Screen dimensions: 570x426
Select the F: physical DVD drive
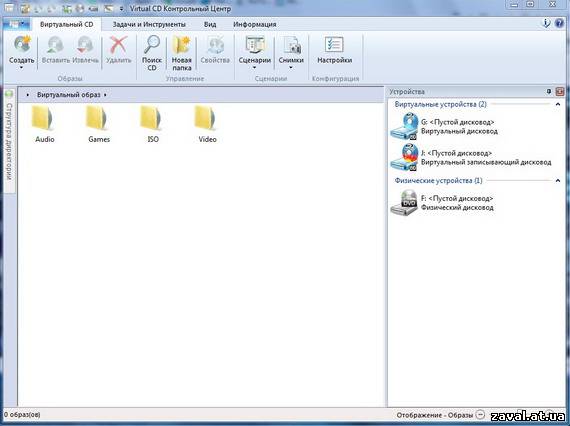(x=442, y=203)
